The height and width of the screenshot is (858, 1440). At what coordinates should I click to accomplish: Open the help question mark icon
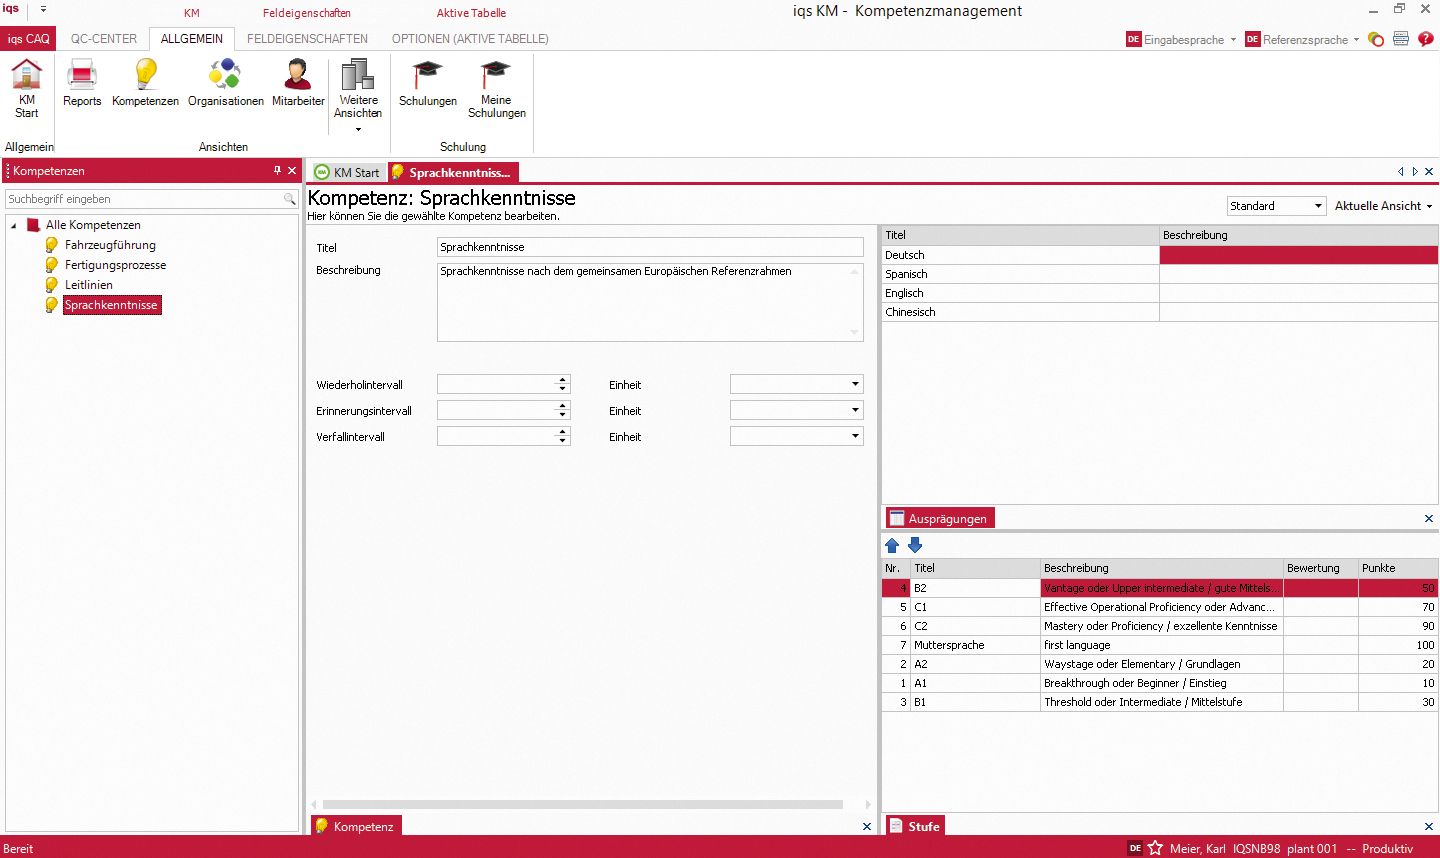pos(1426,38)
